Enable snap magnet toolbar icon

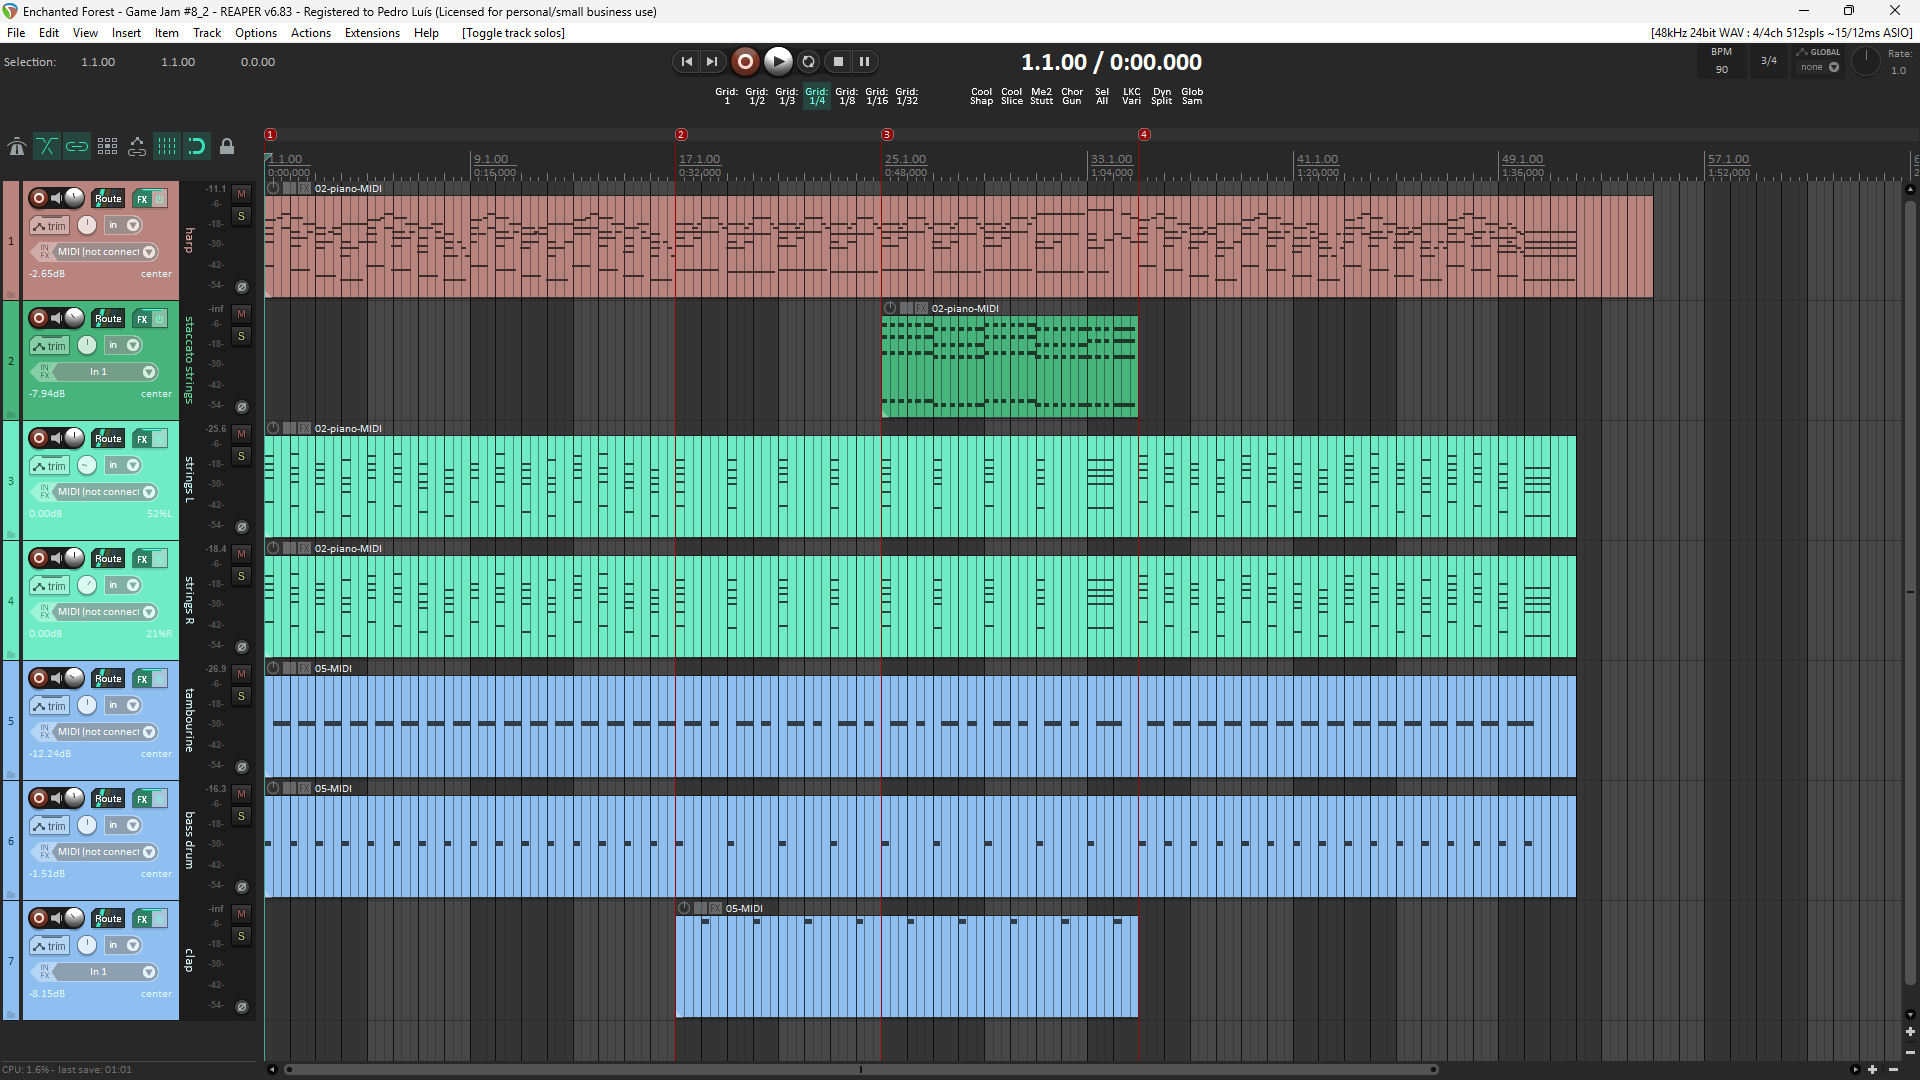tap(197, 147)
